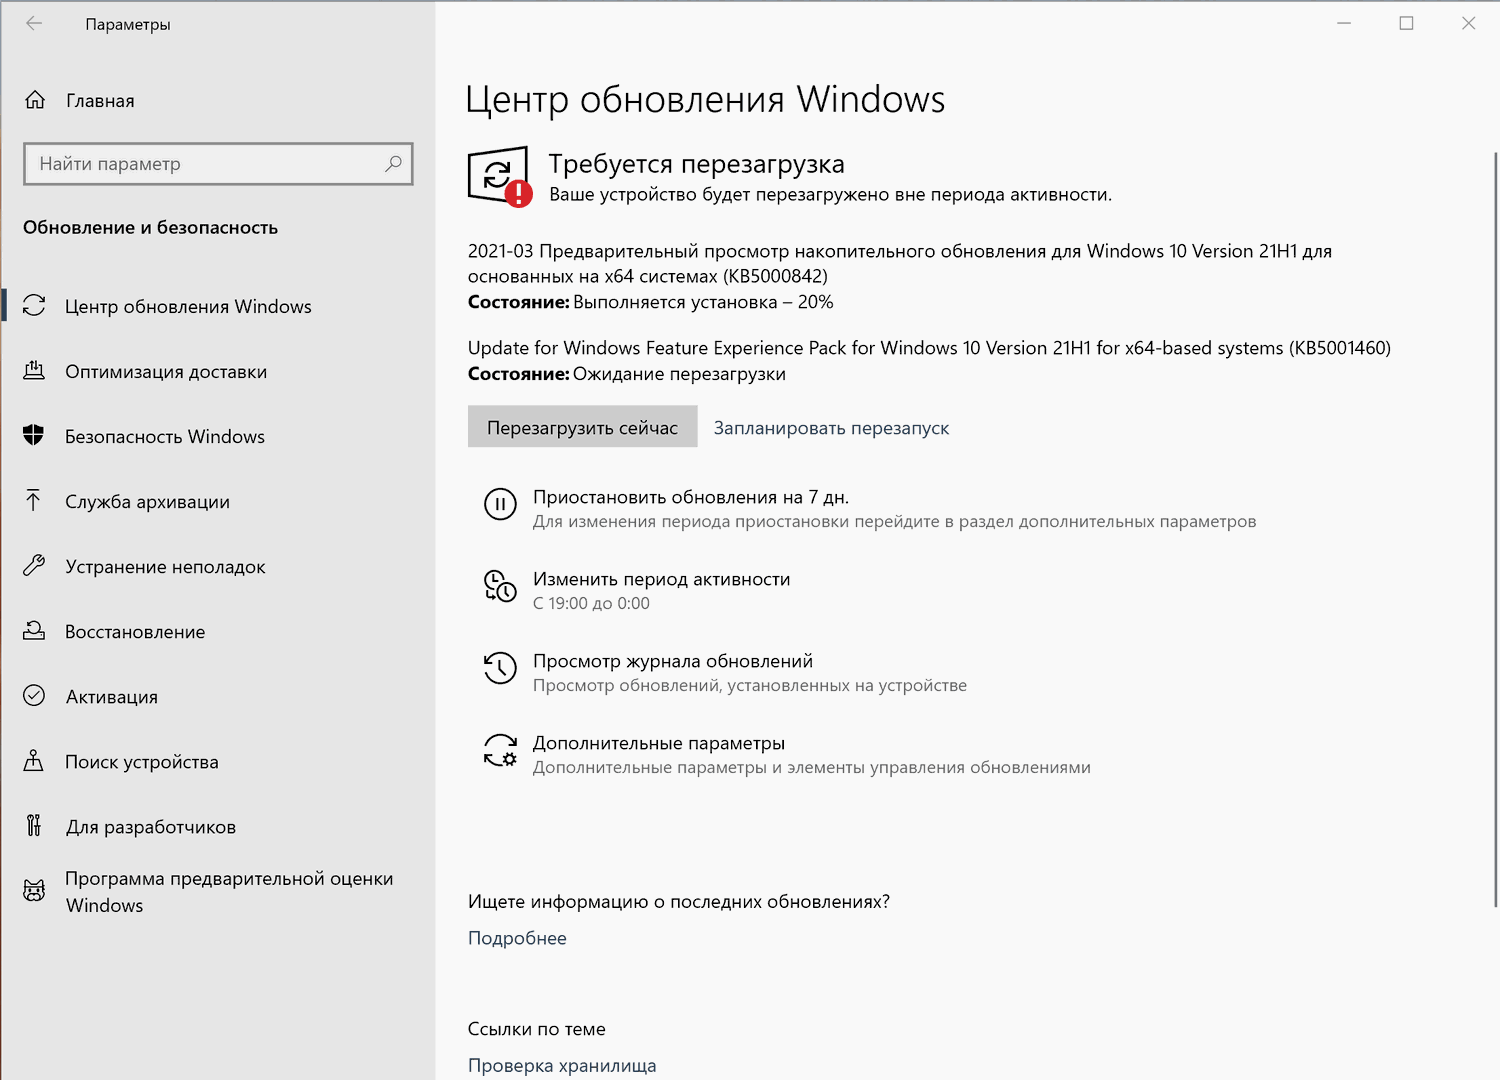This screenshot has width=1500, height=1080.
Task: Open Для разработчиков via its icon
Action: (35, 826)
